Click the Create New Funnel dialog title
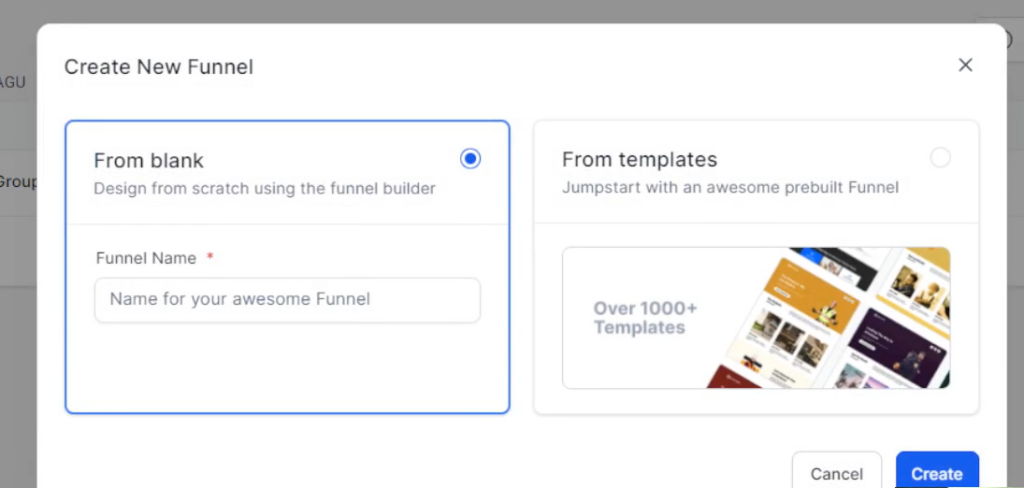This screenshot has height=488, width=1024. click(x=159, y=67)
